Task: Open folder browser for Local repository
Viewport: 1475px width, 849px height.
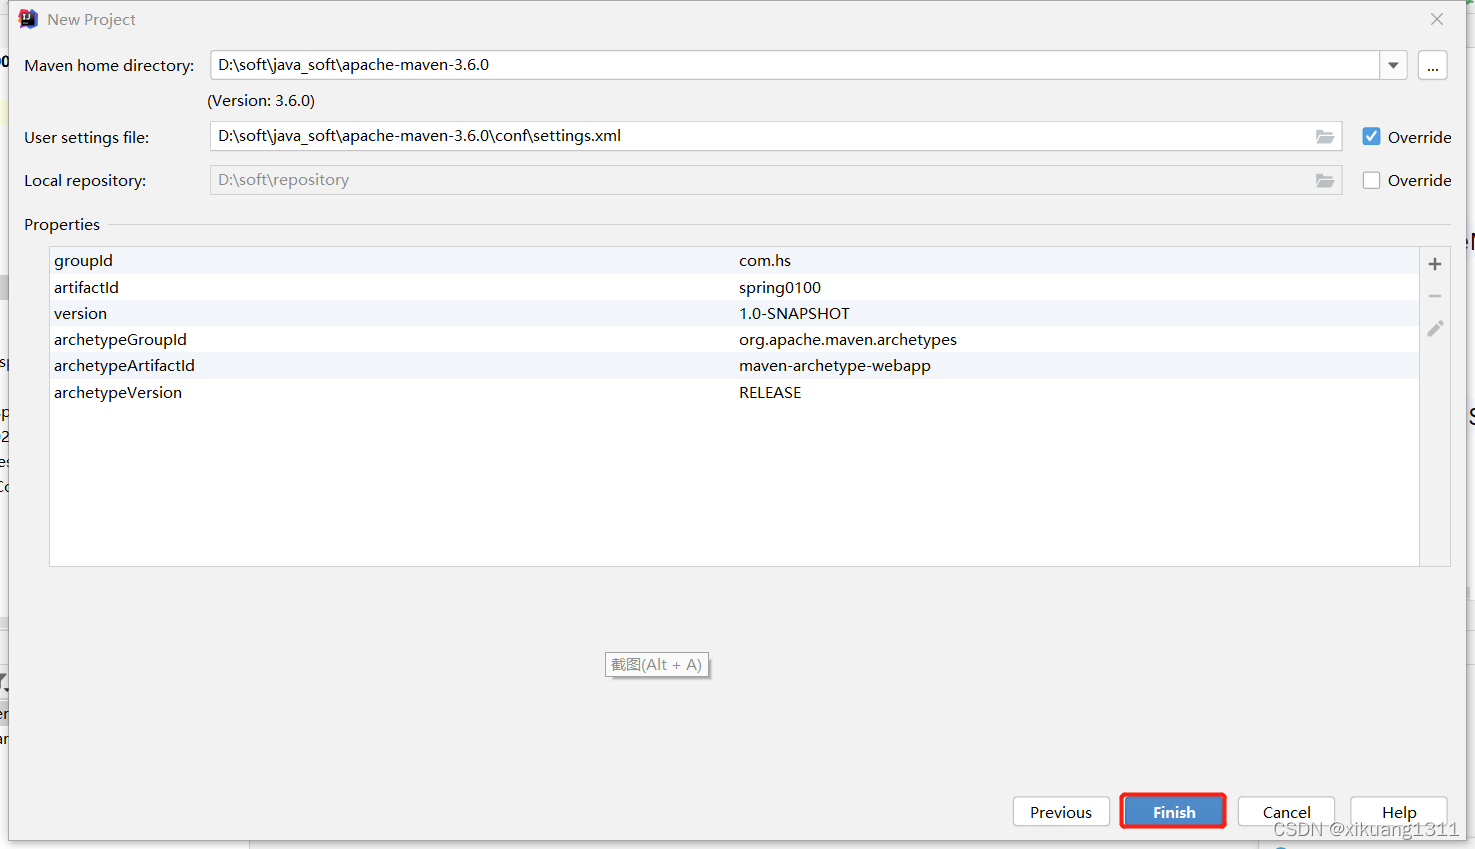Action: (1325, 181)
